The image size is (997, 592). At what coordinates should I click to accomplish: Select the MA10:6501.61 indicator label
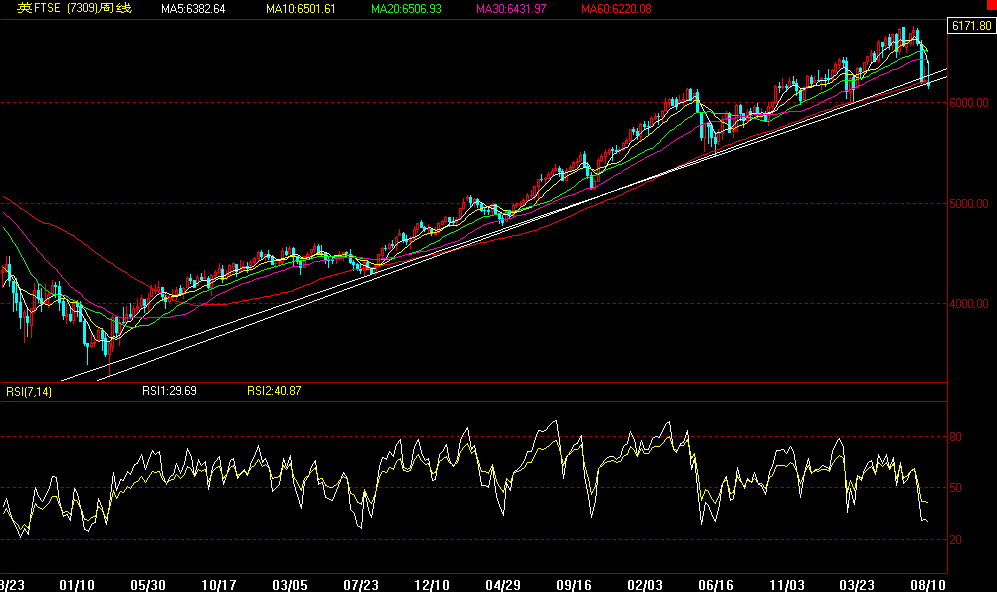[300, 10]
